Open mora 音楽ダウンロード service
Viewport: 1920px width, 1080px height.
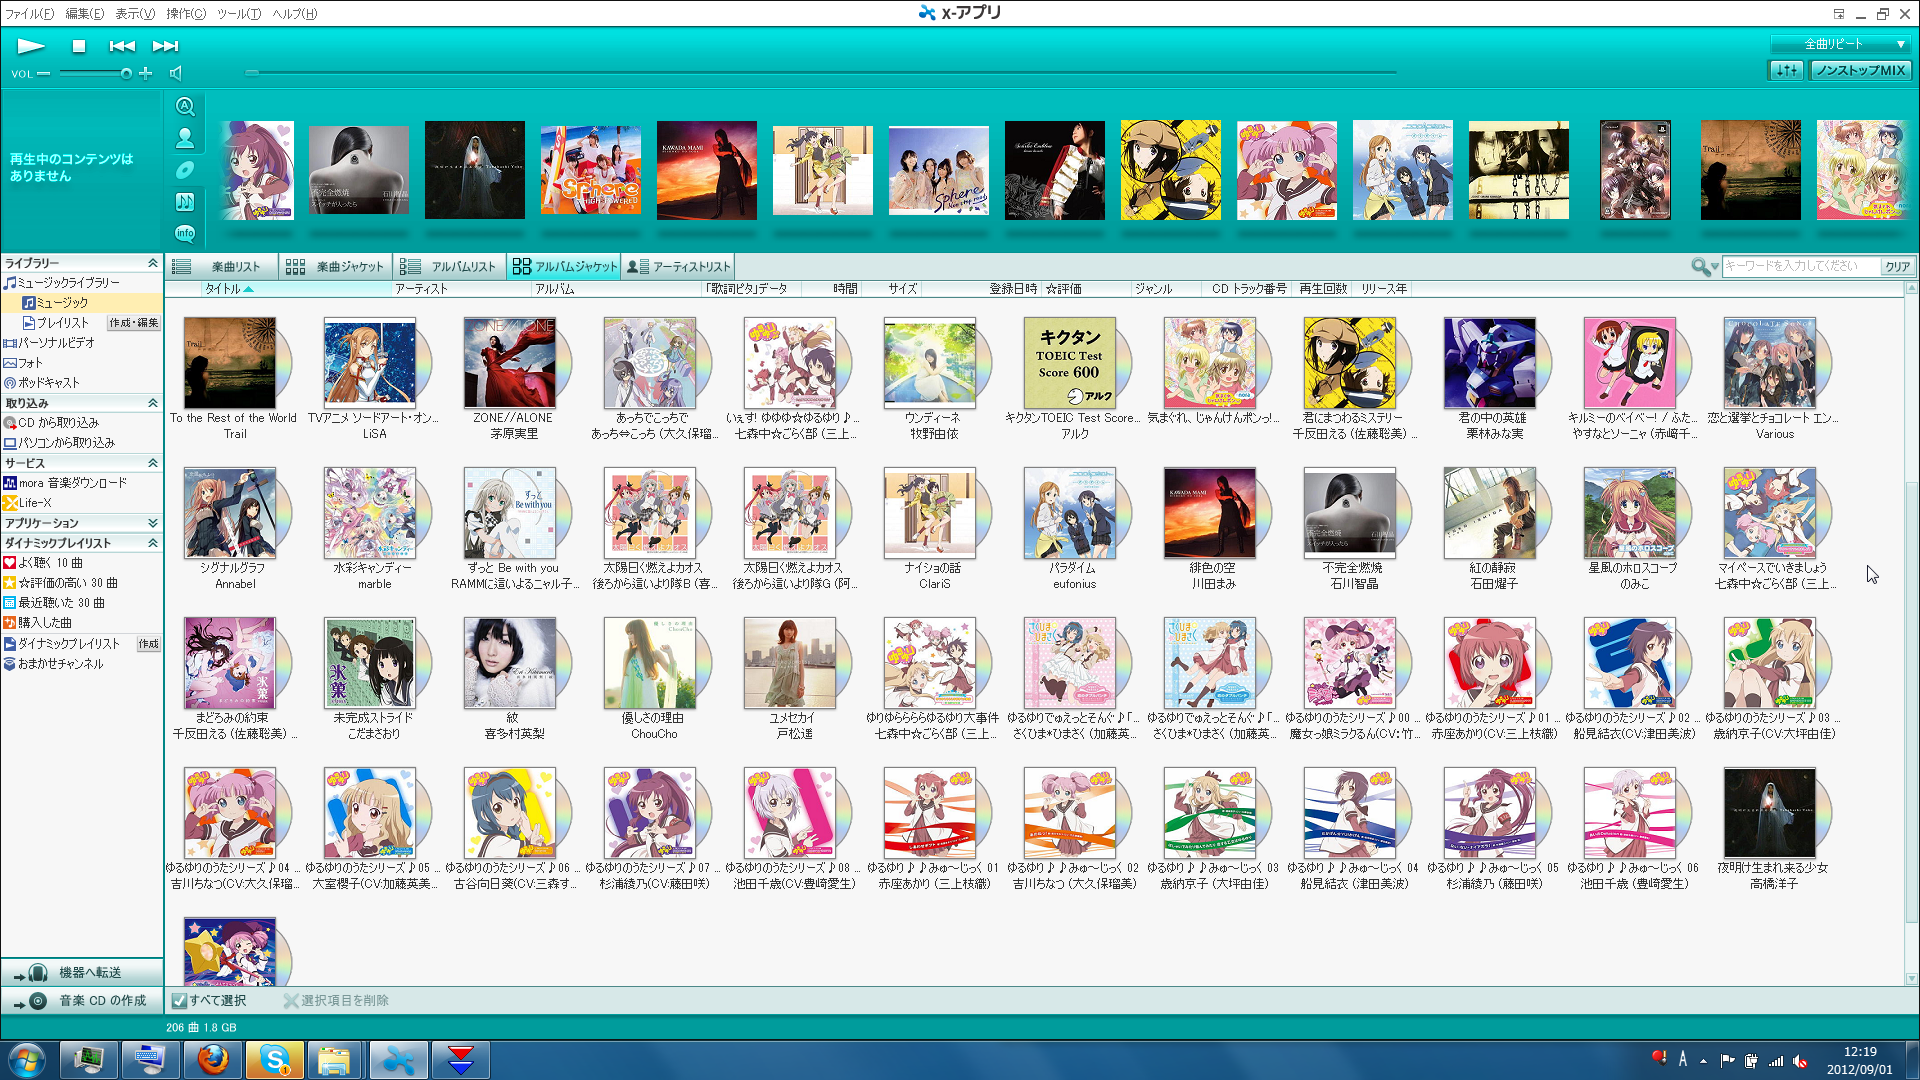pyautogui.click(x=73, y=483)
